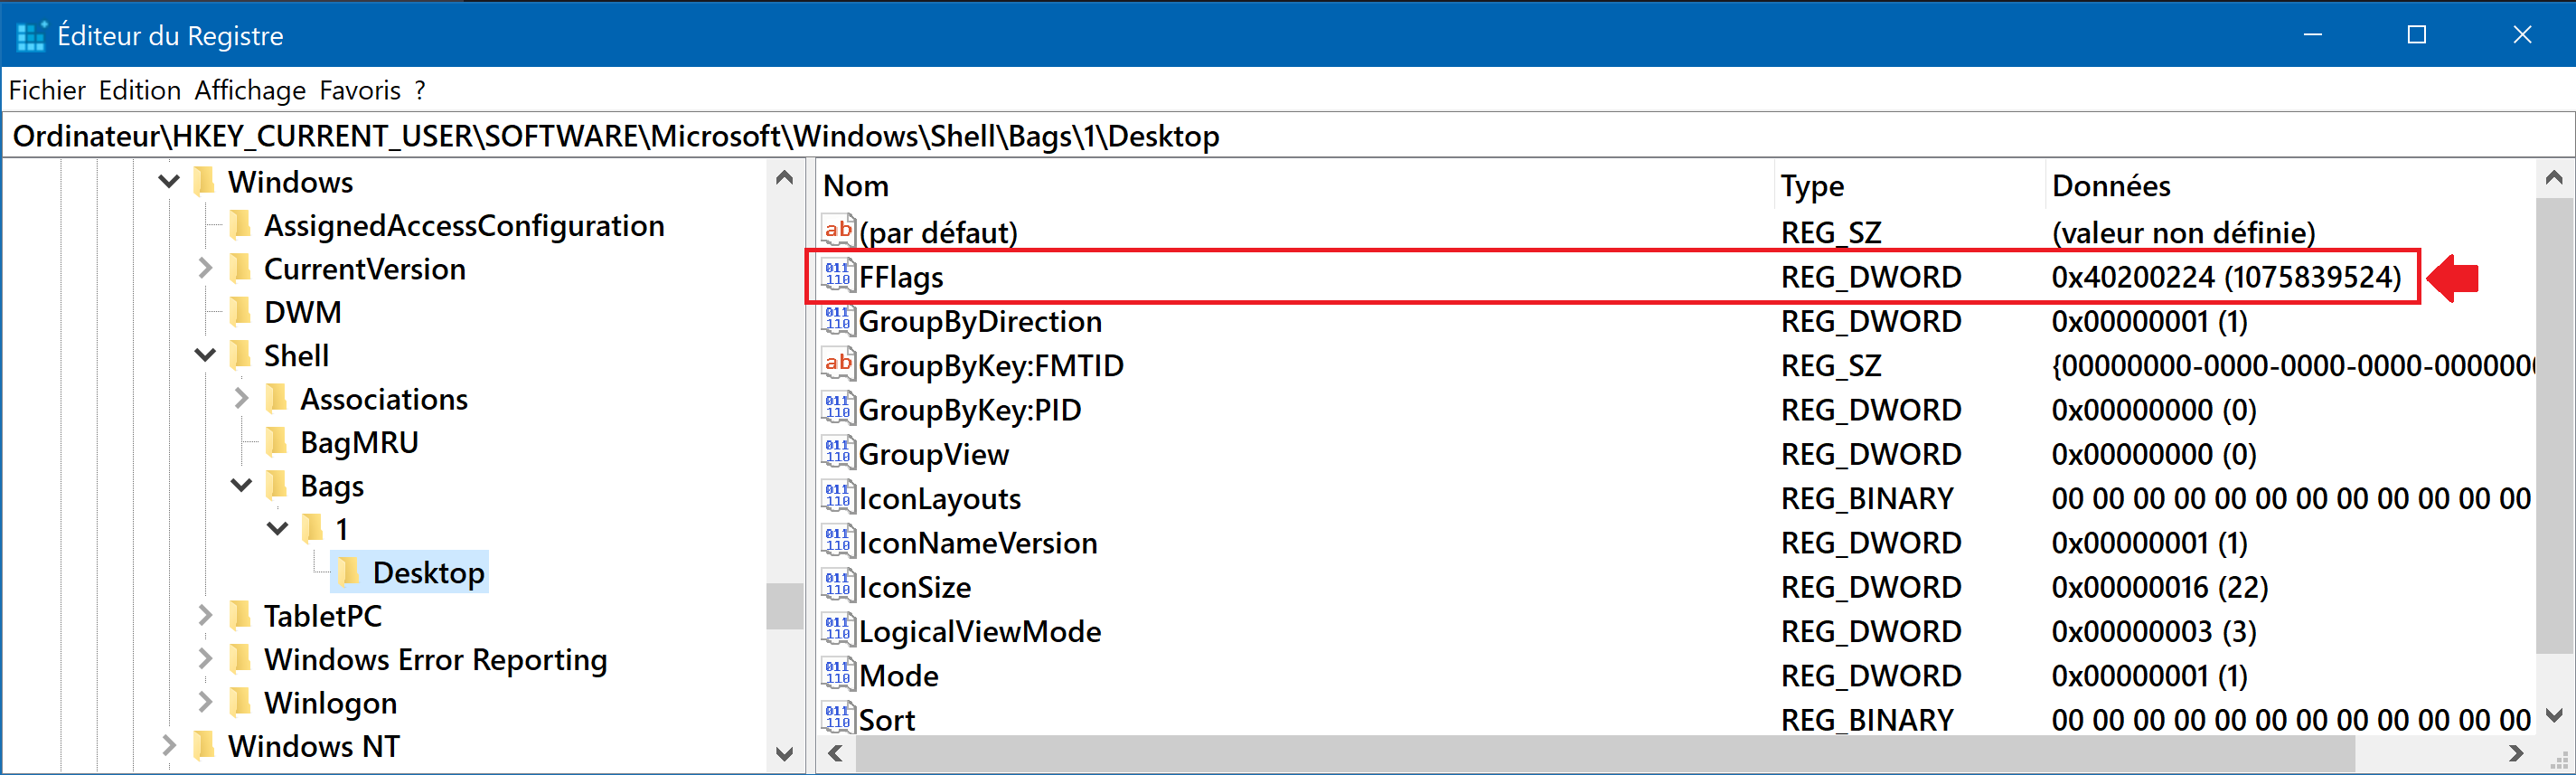This screenshot has width=2576, height=775.
Task: Open the Fichier menu
Action: coord(47,90)
